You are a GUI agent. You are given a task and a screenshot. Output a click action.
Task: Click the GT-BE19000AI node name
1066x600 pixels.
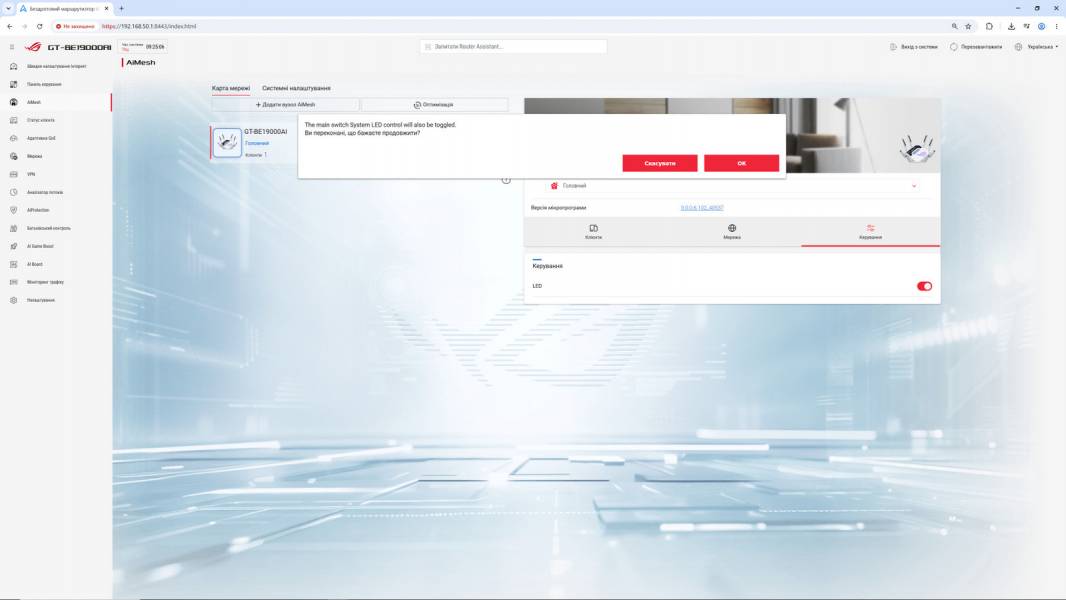[266, 132]
